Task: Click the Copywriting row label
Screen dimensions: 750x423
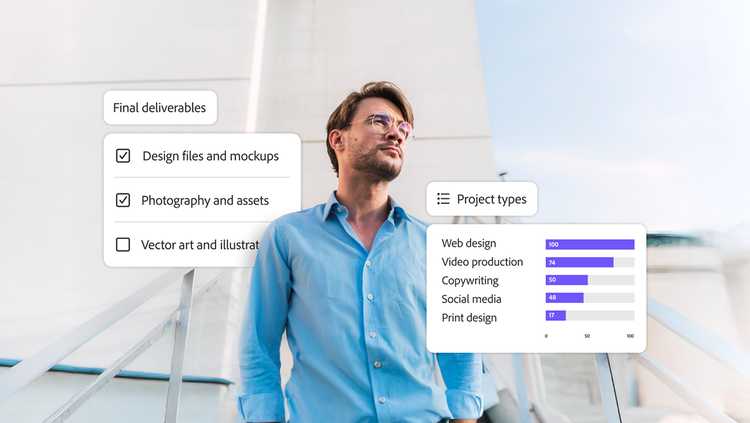Action: click(x=470, y=281)
